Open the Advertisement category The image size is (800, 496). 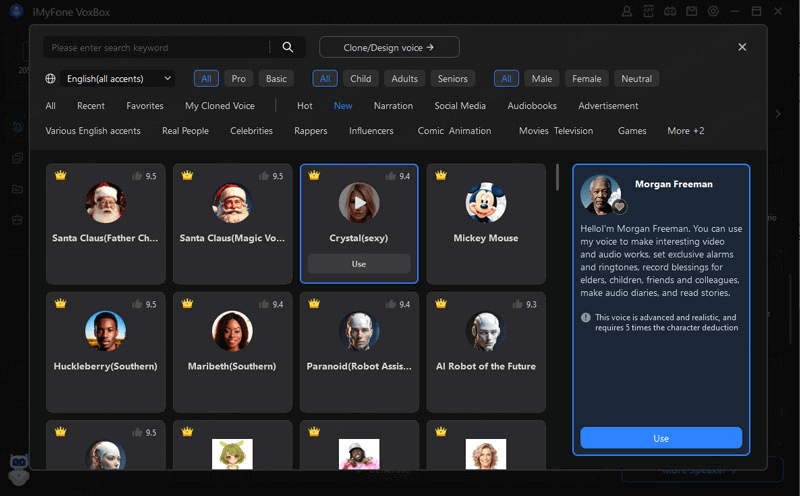[608, 106]
